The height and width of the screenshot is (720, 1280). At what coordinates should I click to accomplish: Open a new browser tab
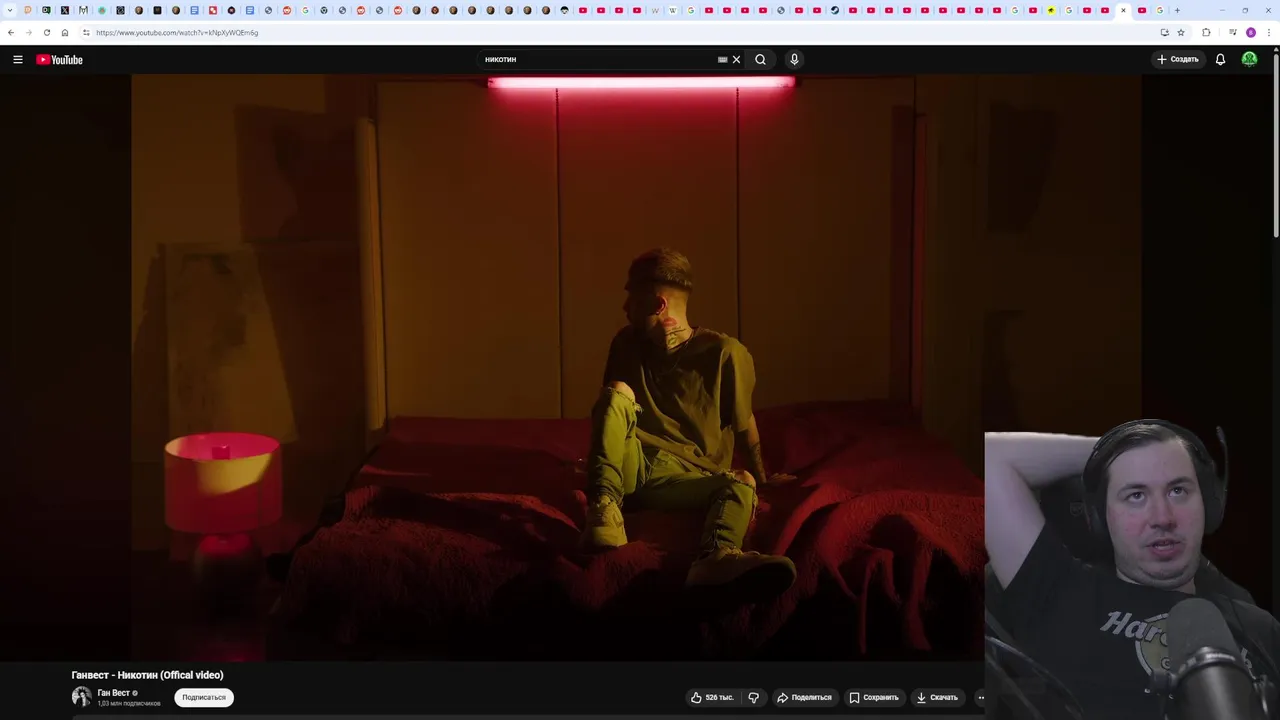pyautogui.click(x=1177, y=10)
